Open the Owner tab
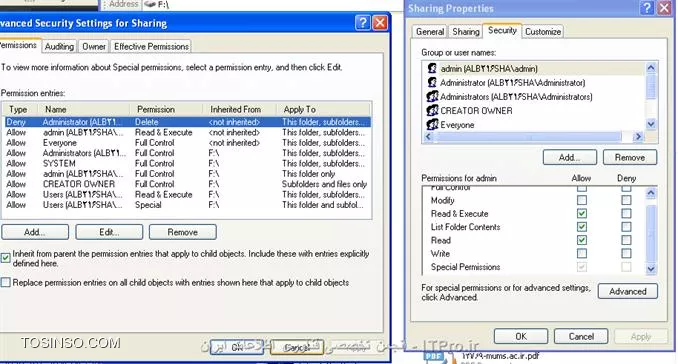The image size is (678, 364). (94, 46)
